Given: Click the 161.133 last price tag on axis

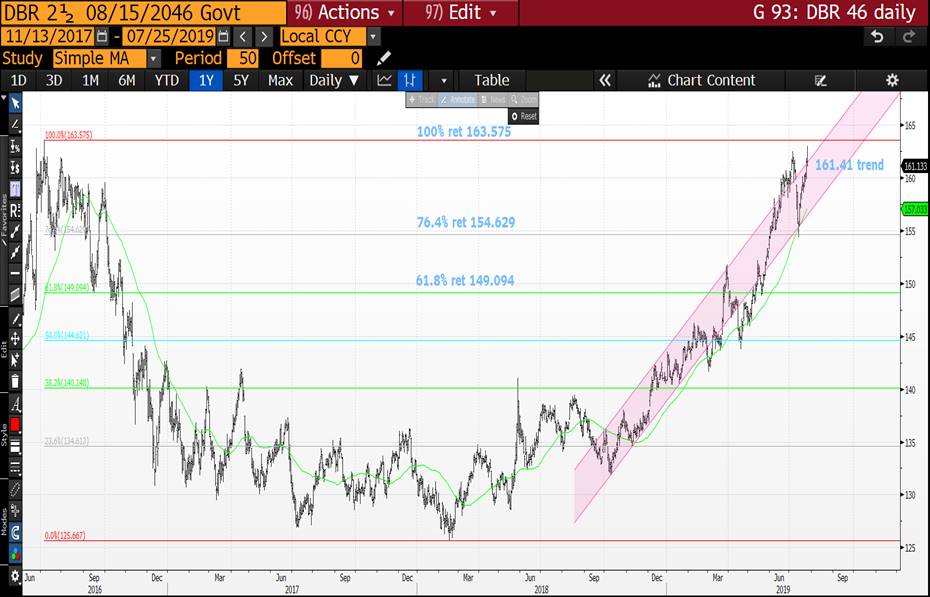Looking at the screenshot, I should pyautogui.click(x=915, y=167).
